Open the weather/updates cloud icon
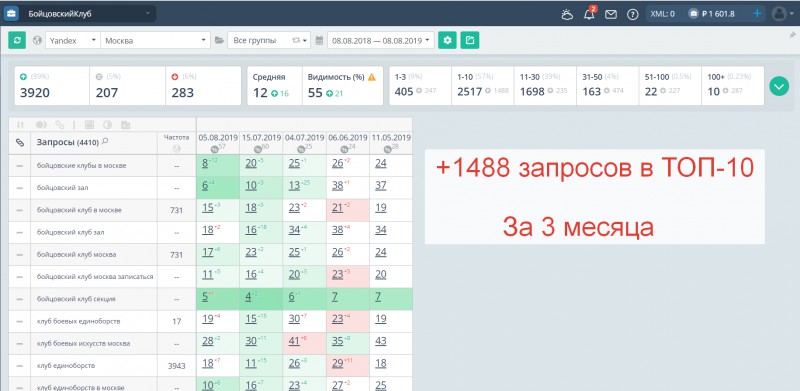Image resolution: width=800 pixels, height=391 pixels. (567, 14)
